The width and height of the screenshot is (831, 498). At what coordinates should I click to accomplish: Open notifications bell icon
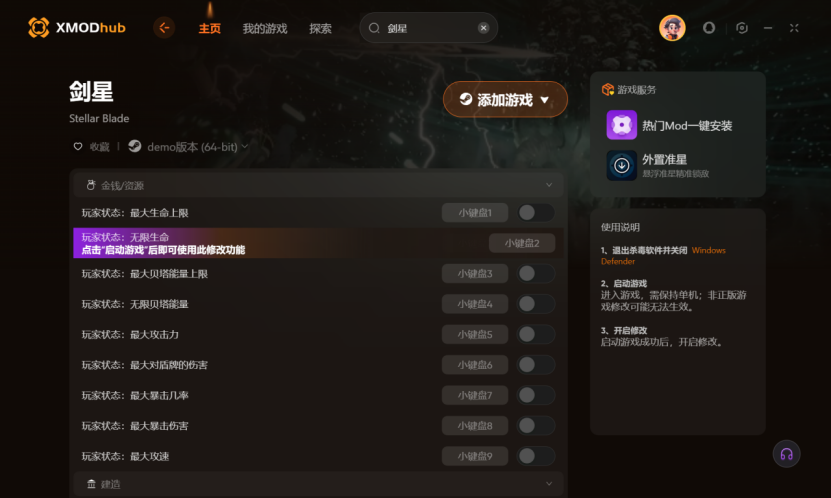(709, 28)
